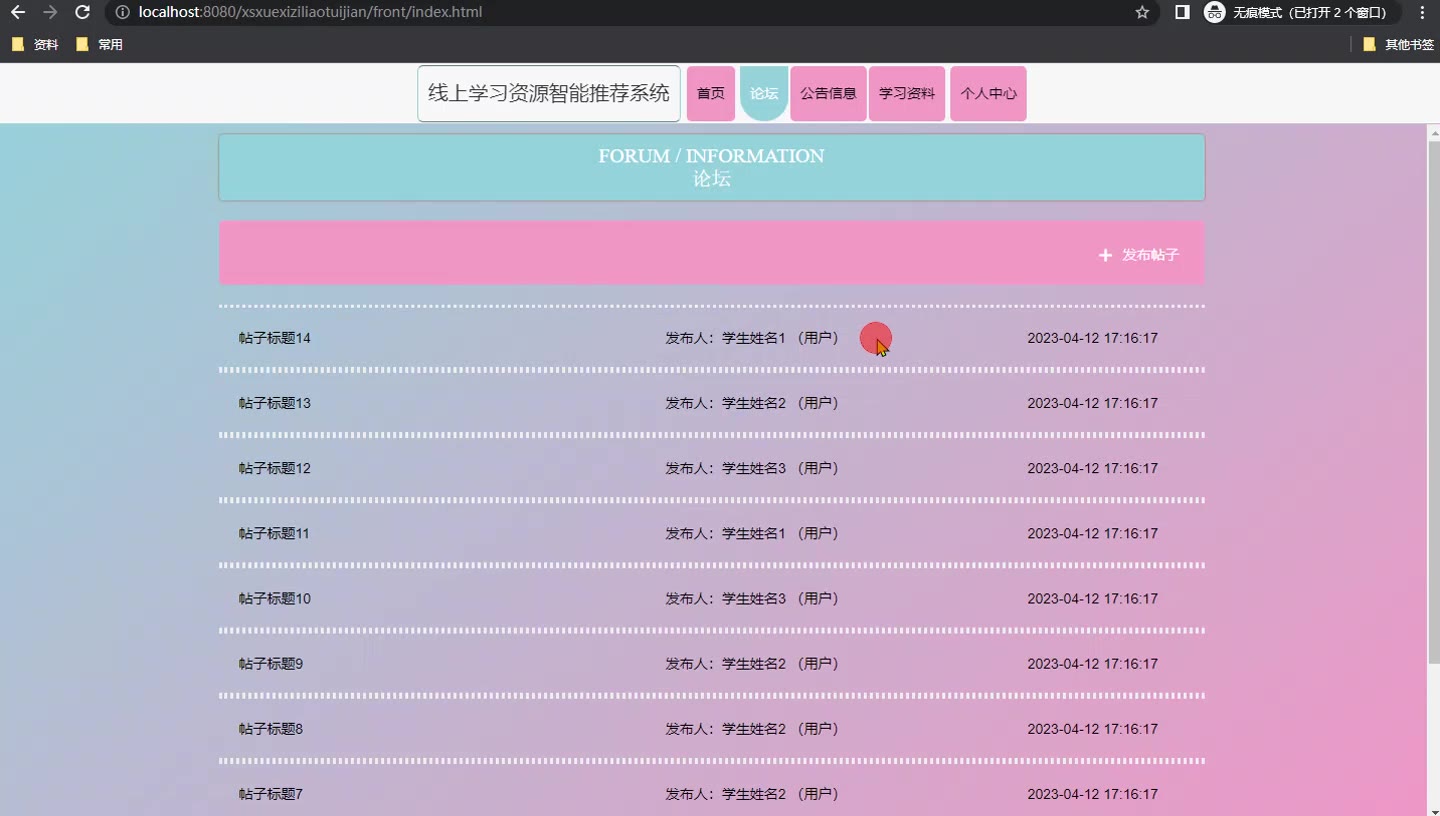The width and height of the screenshot is (1440, 816).
Task: Navigate to the 个人中心 tab
Action: [x=988, y=94]
